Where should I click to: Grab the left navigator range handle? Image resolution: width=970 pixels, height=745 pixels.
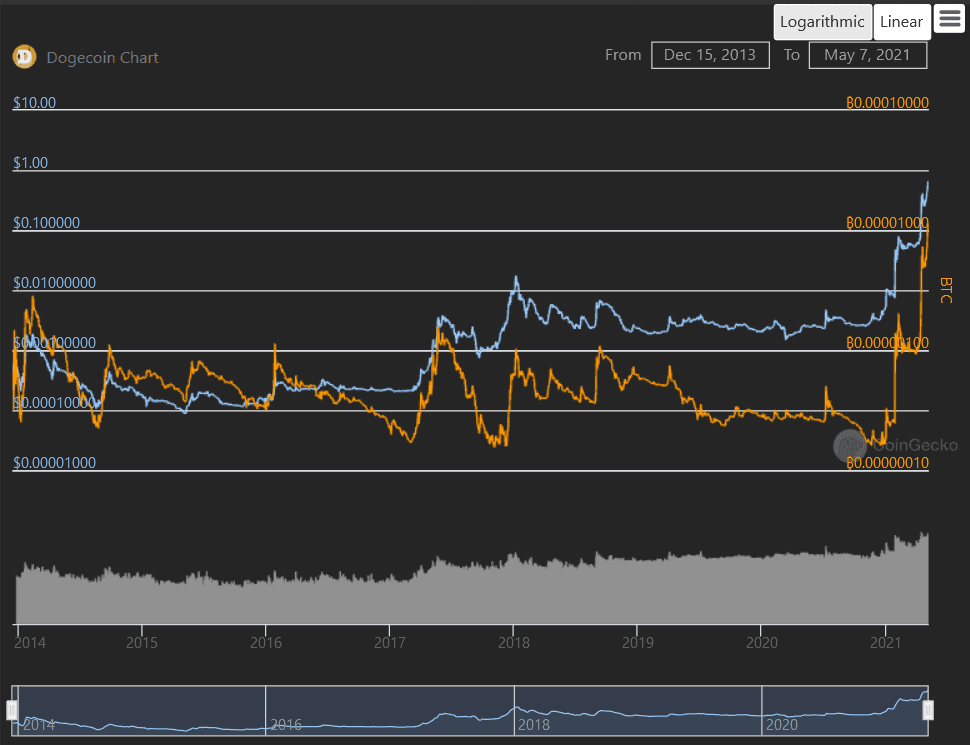click(12, 710)
